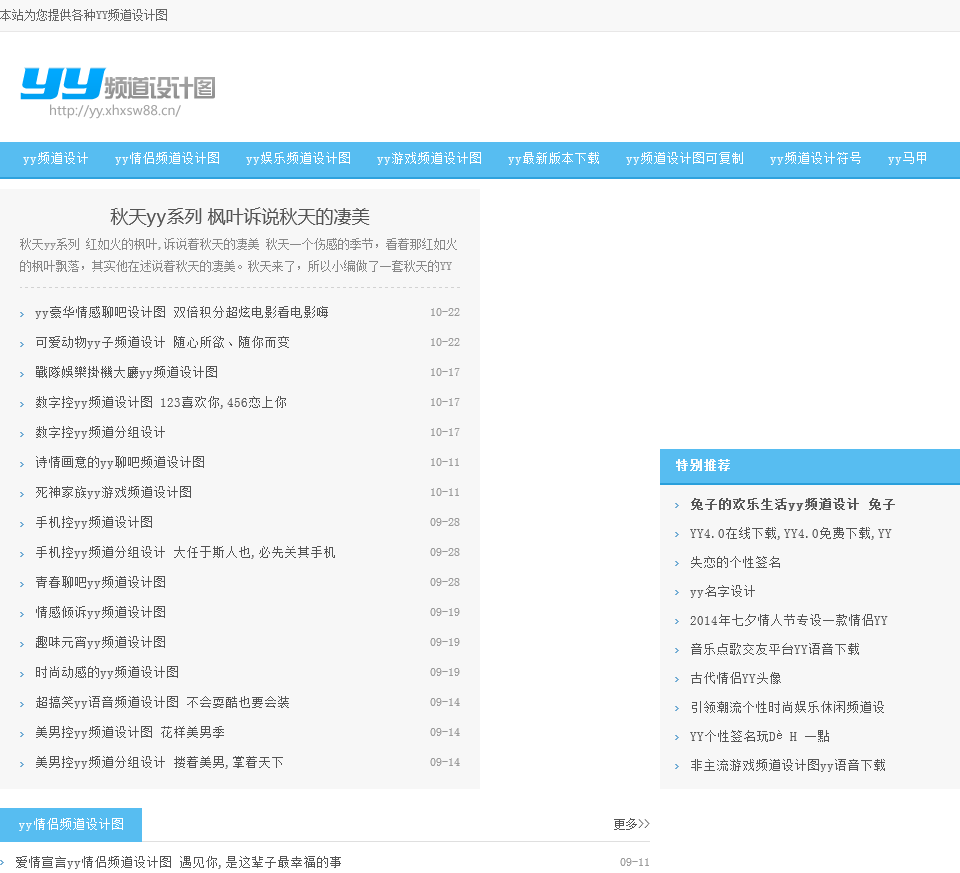Open article 青春聊吧yy频道设计图
The width and height of the screenshot is (960, 873).
tap(100, 582)
